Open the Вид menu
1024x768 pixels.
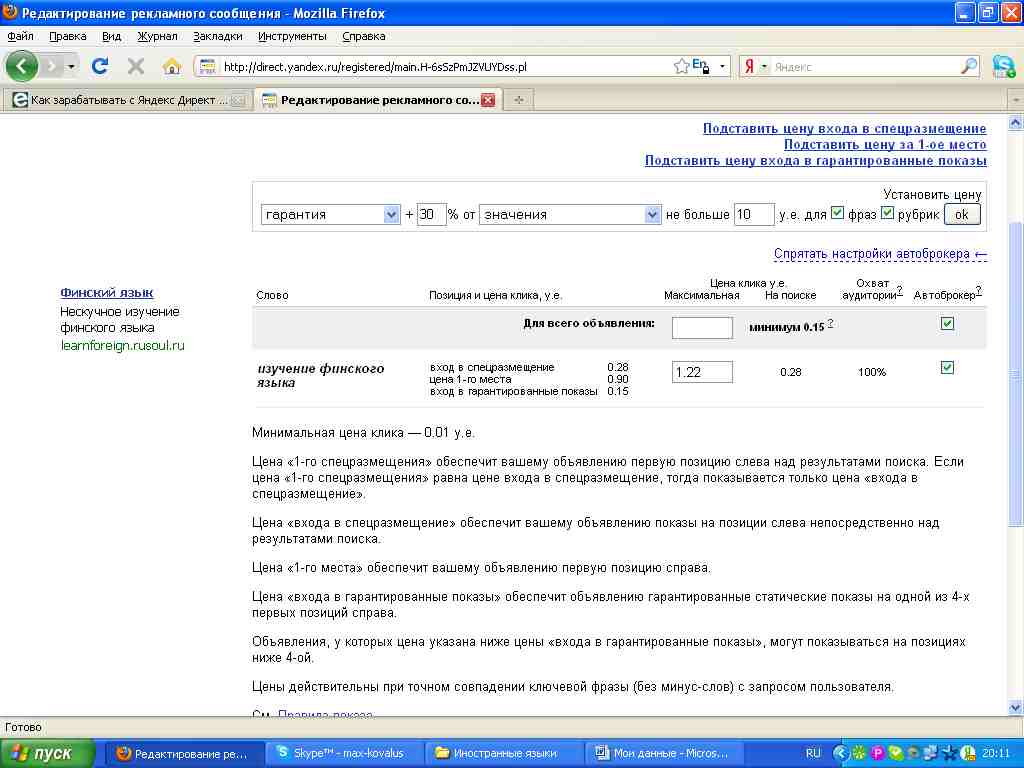112,37
